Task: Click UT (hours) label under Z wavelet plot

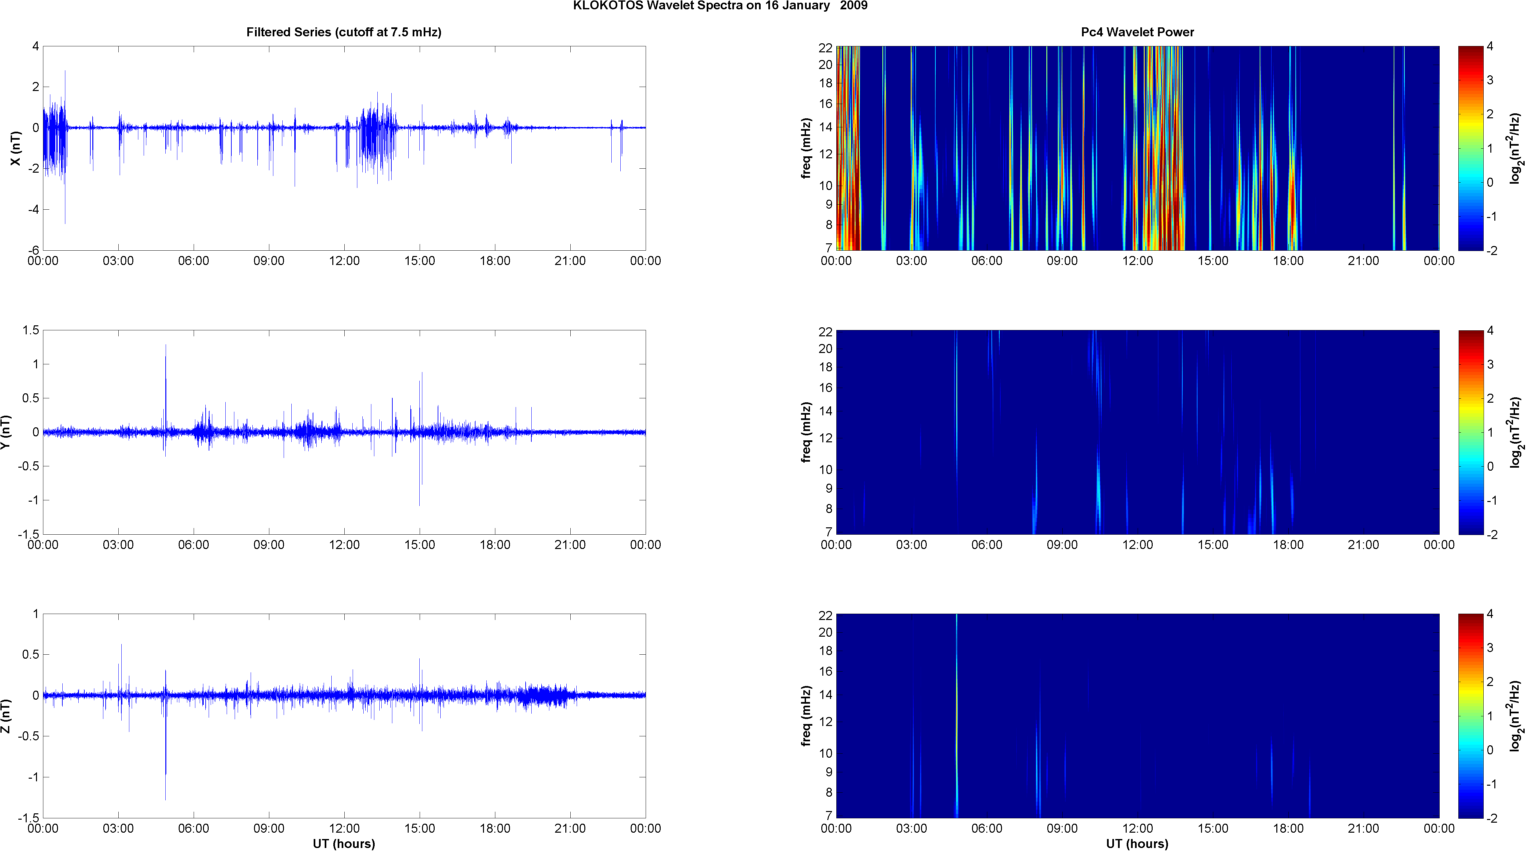Action: point(1137,844)
